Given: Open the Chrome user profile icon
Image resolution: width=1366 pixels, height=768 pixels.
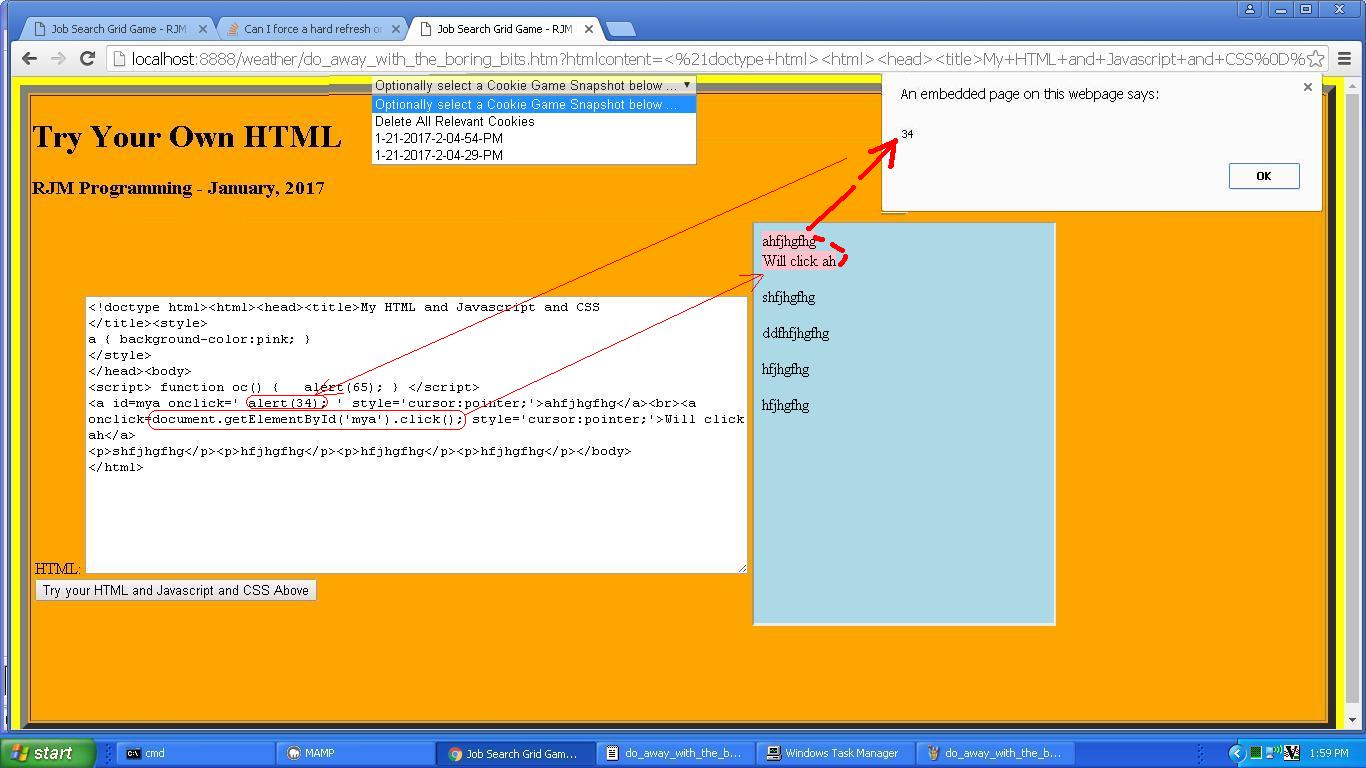Looking at the screenshot, I should click(1250, 9).
